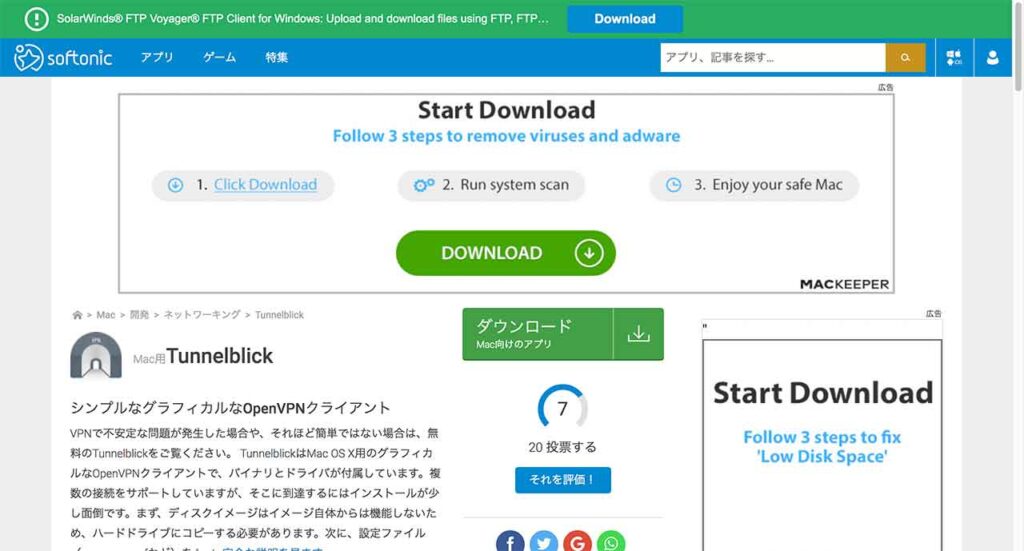Click the green shield icon in top banner
This screenshot has height=551, width=1024.
pyautogui.click(x=37, y=19)
